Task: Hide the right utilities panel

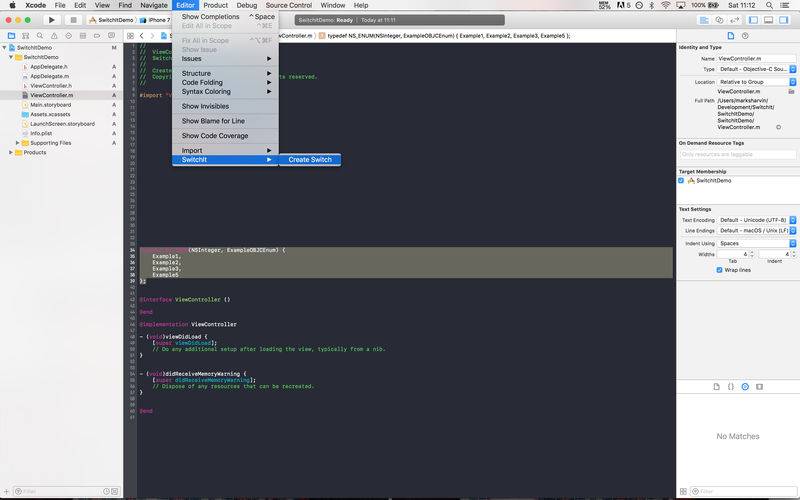Action: coord(783,20)
